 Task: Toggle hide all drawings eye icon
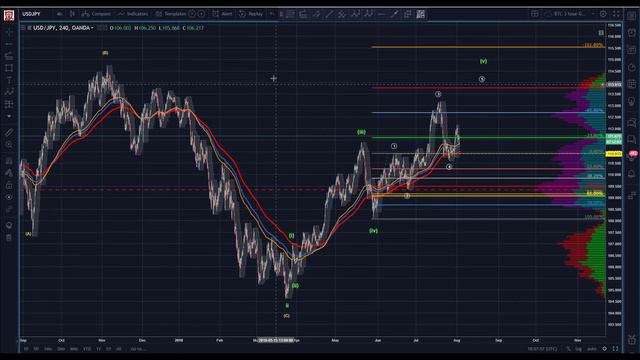pos(9,197)
